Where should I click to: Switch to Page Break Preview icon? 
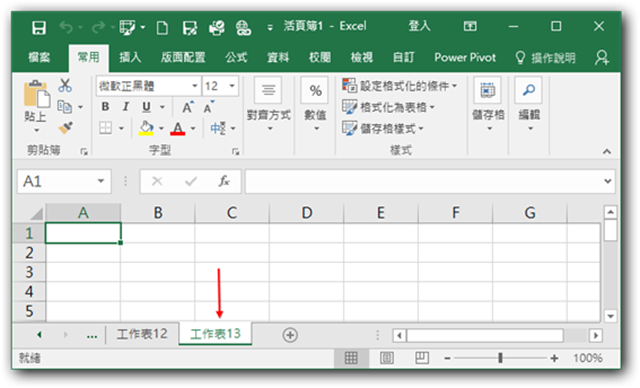click(422, 358)
